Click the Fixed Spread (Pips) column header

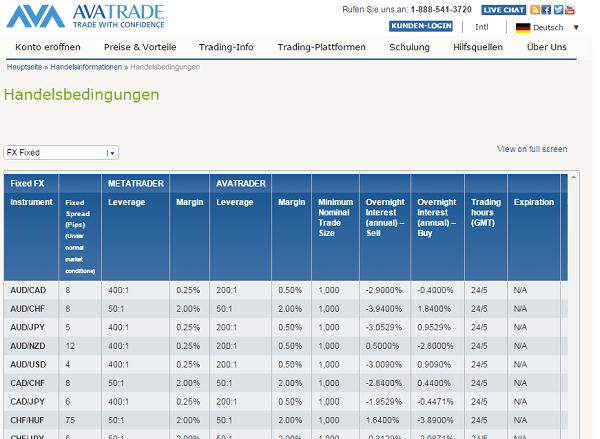point(80,237)
